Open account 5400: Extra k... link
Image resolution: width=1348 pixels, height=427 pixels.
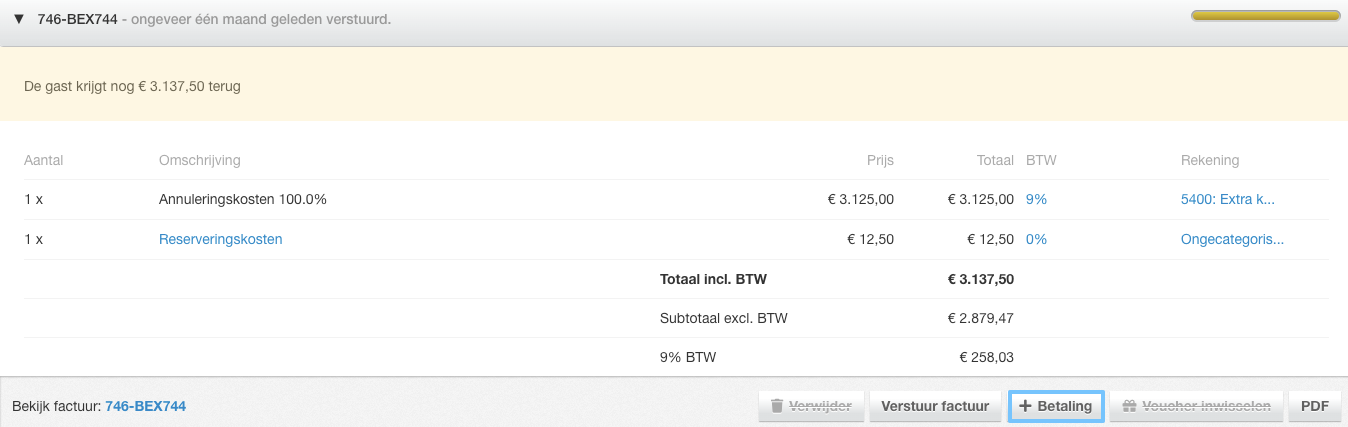tap(1227, 199)
